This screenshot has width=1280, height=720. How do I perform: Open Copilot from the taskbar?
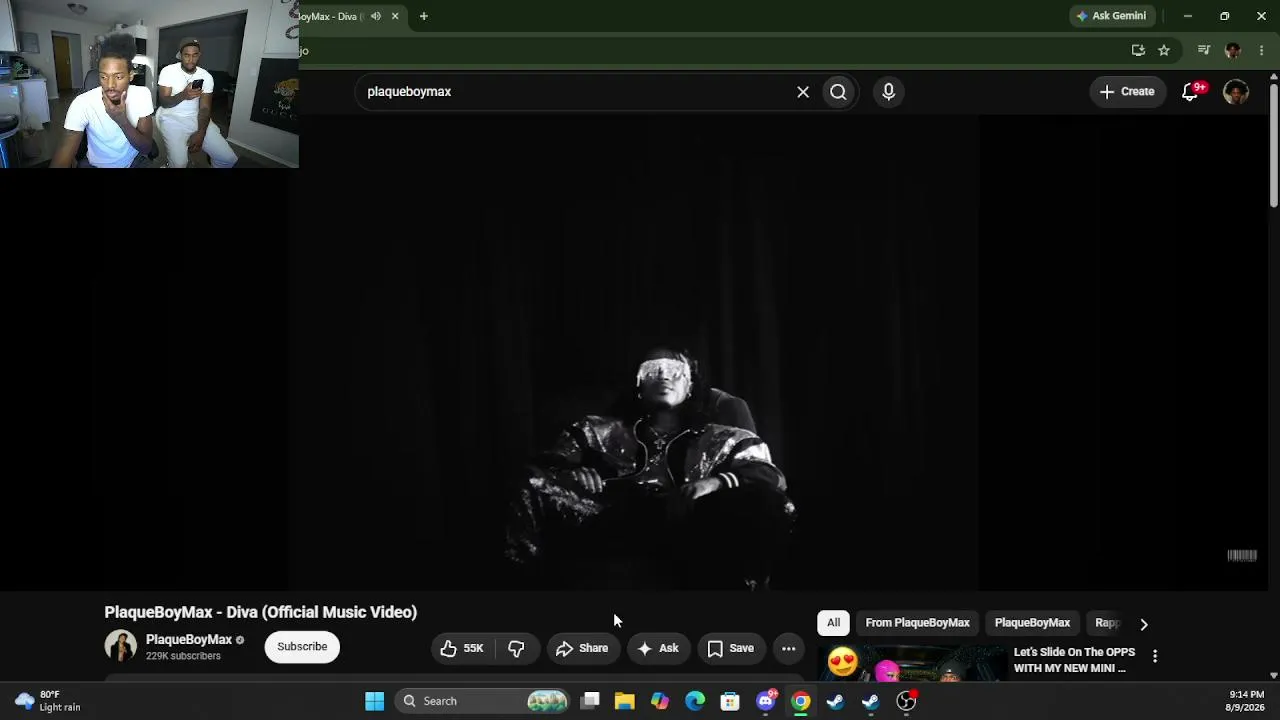pos(660,701)
